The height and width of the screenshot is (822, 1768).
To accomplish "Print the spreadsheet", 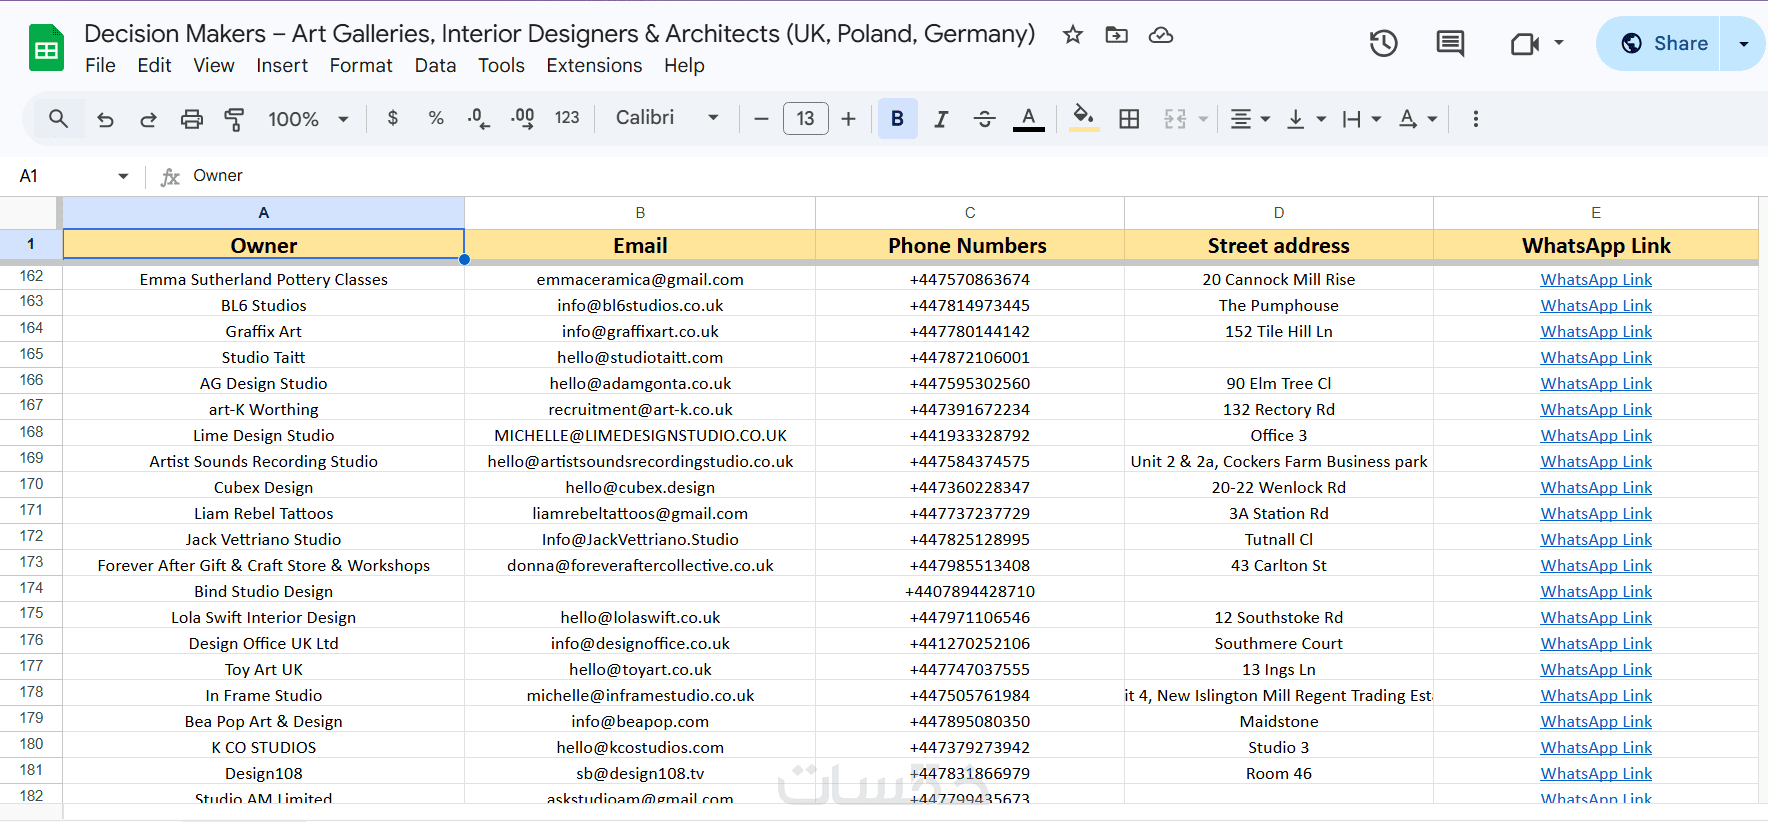I will click(x=191, y=119).
